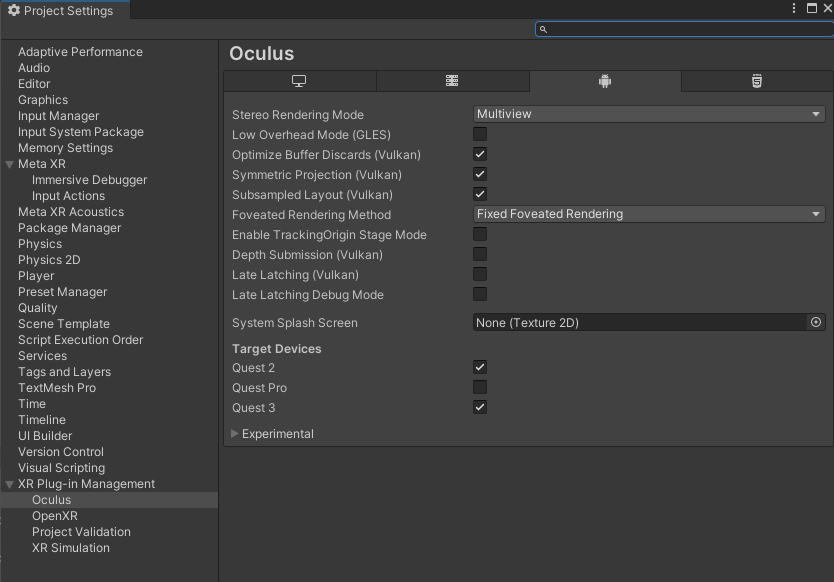The height and width of the screenshot is (582, 834).
Task: Open UI Builder settings
Action: pyautogui.click(x=45, y=436)
